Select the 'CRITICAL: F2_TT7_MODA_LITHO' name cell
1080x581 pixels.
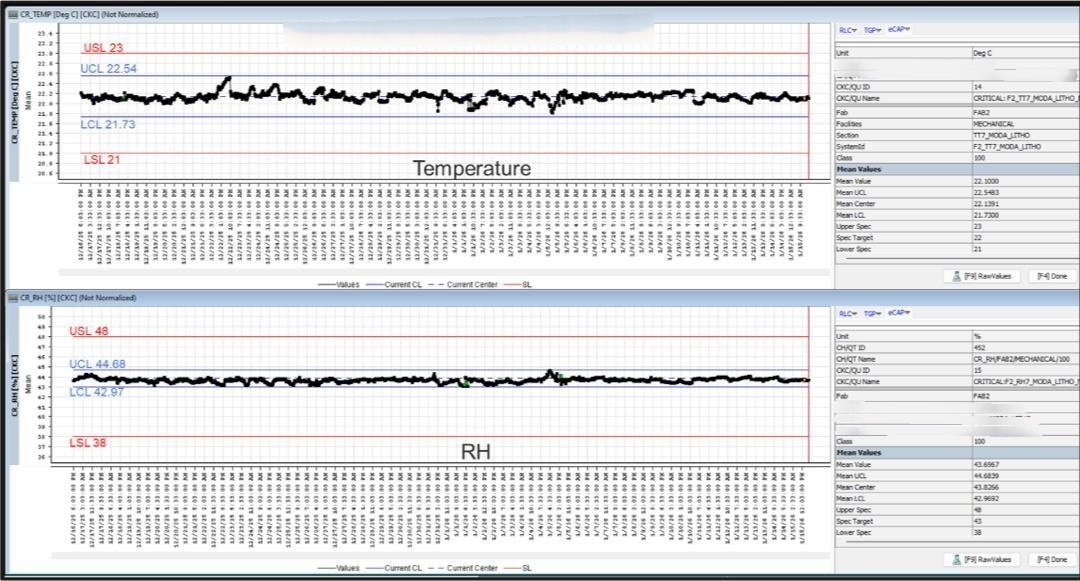pos(1025,98)
